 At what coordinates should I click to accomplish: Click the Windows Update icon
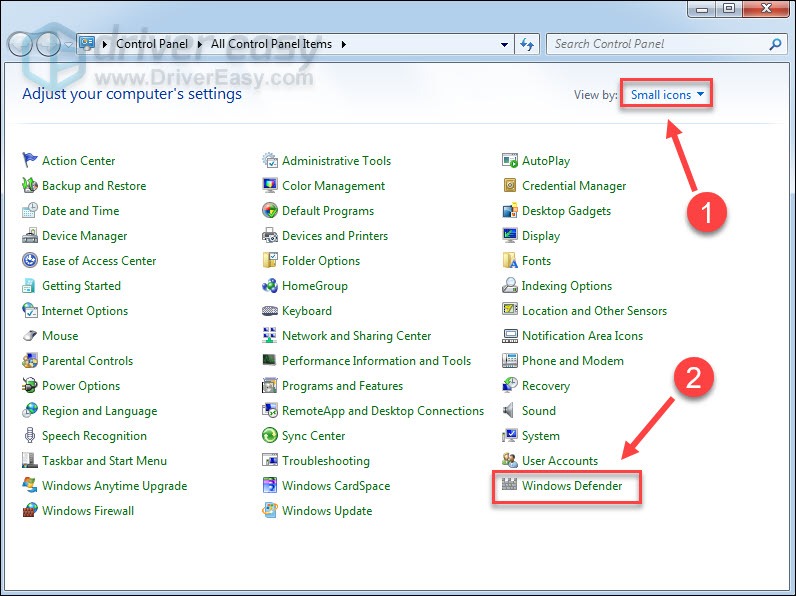tap(270, 510)
